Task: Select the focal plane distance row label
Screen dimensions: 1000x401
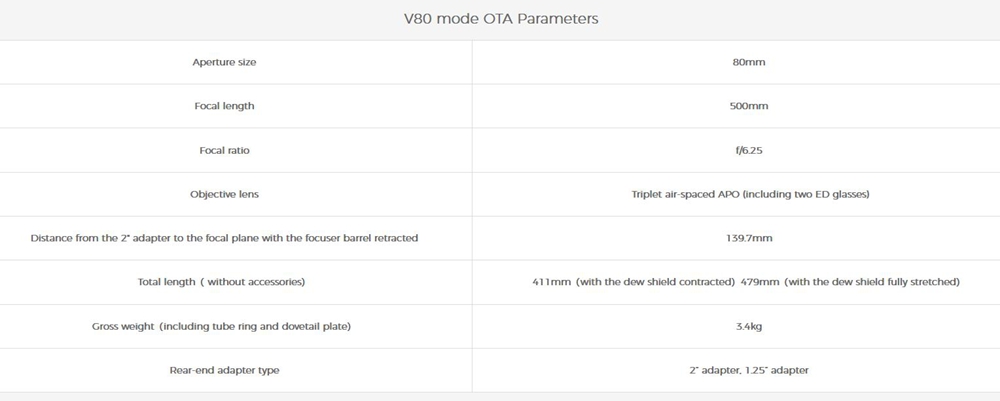Action: point(224,238)
